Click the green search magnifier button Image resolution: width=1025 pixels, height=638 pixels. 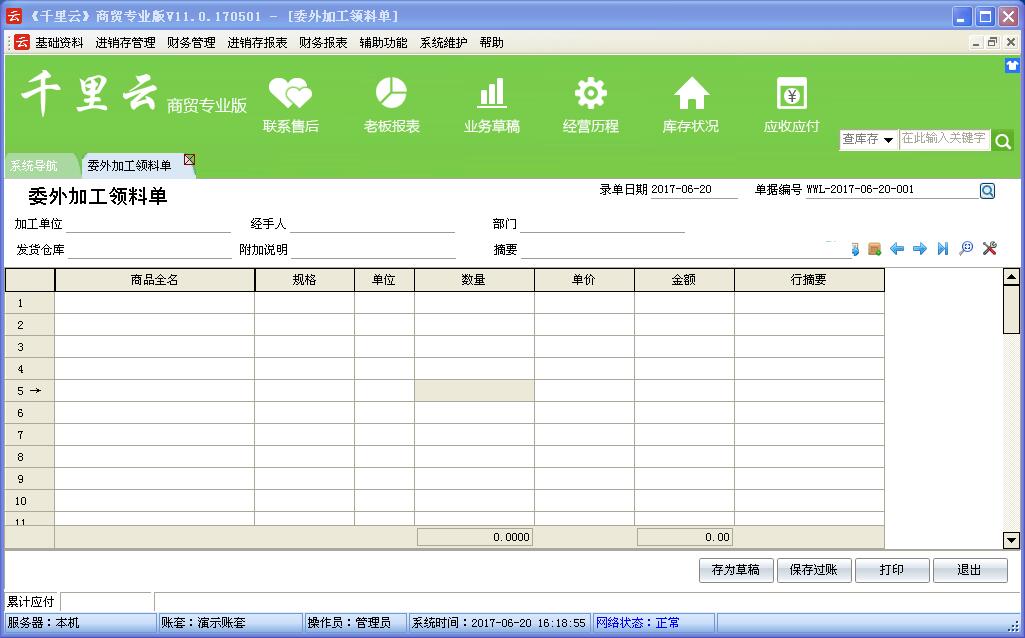[x=1003, y=141]
